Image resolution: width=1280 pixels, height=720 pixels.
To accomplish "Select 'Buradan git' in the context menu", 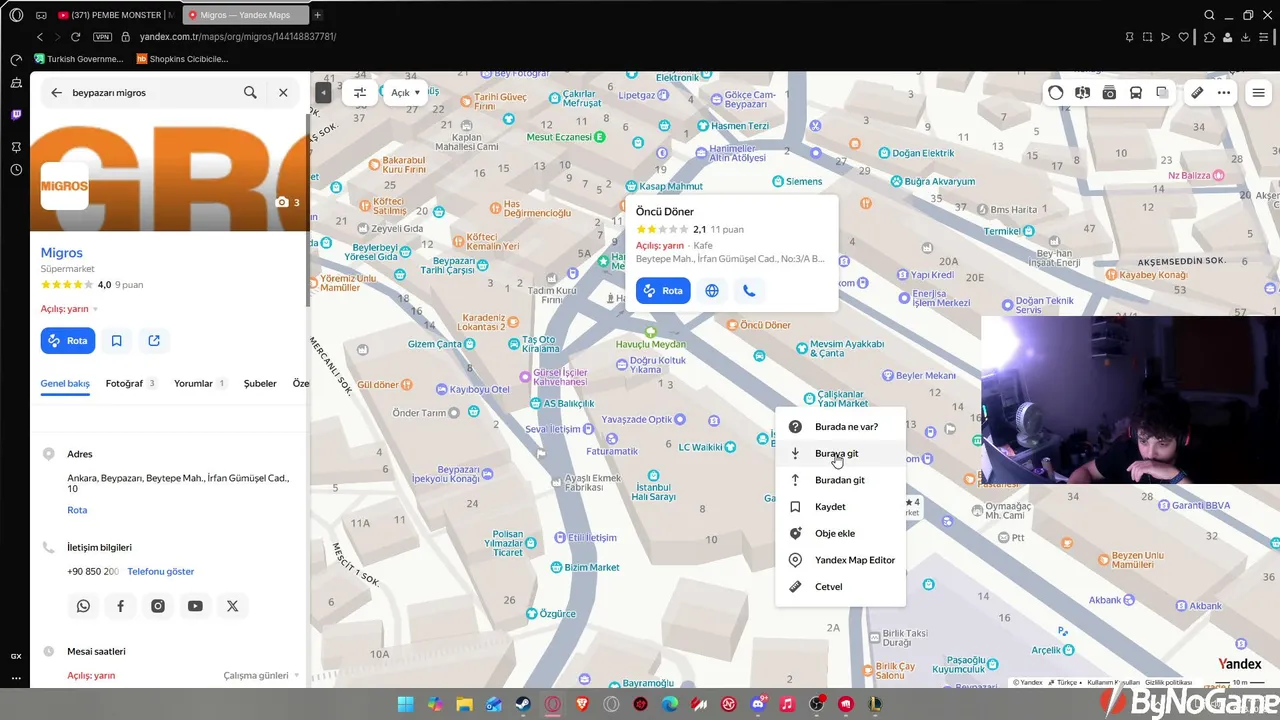I will pyautogui.click(x=840, y=480).
